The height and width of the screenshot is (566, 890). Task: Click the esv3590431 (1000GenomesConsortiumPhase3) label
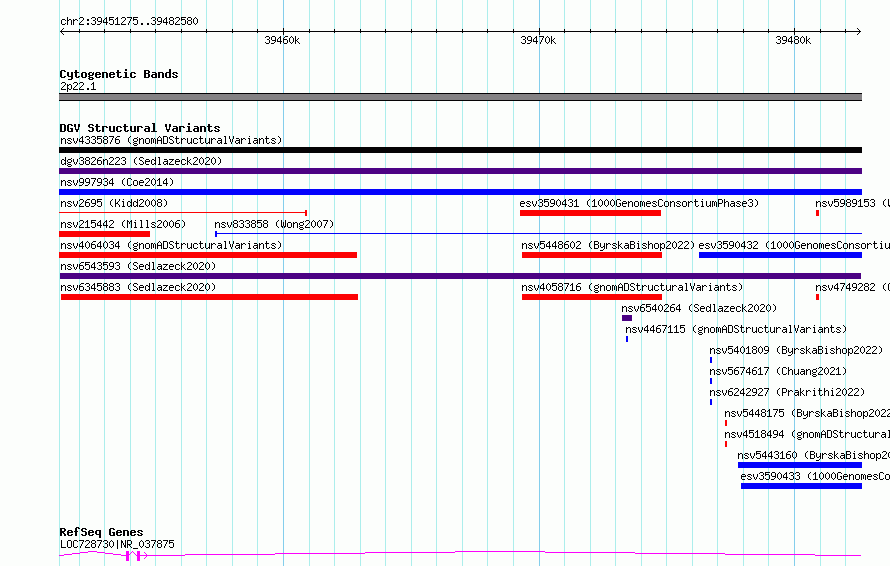pos(639,203)
